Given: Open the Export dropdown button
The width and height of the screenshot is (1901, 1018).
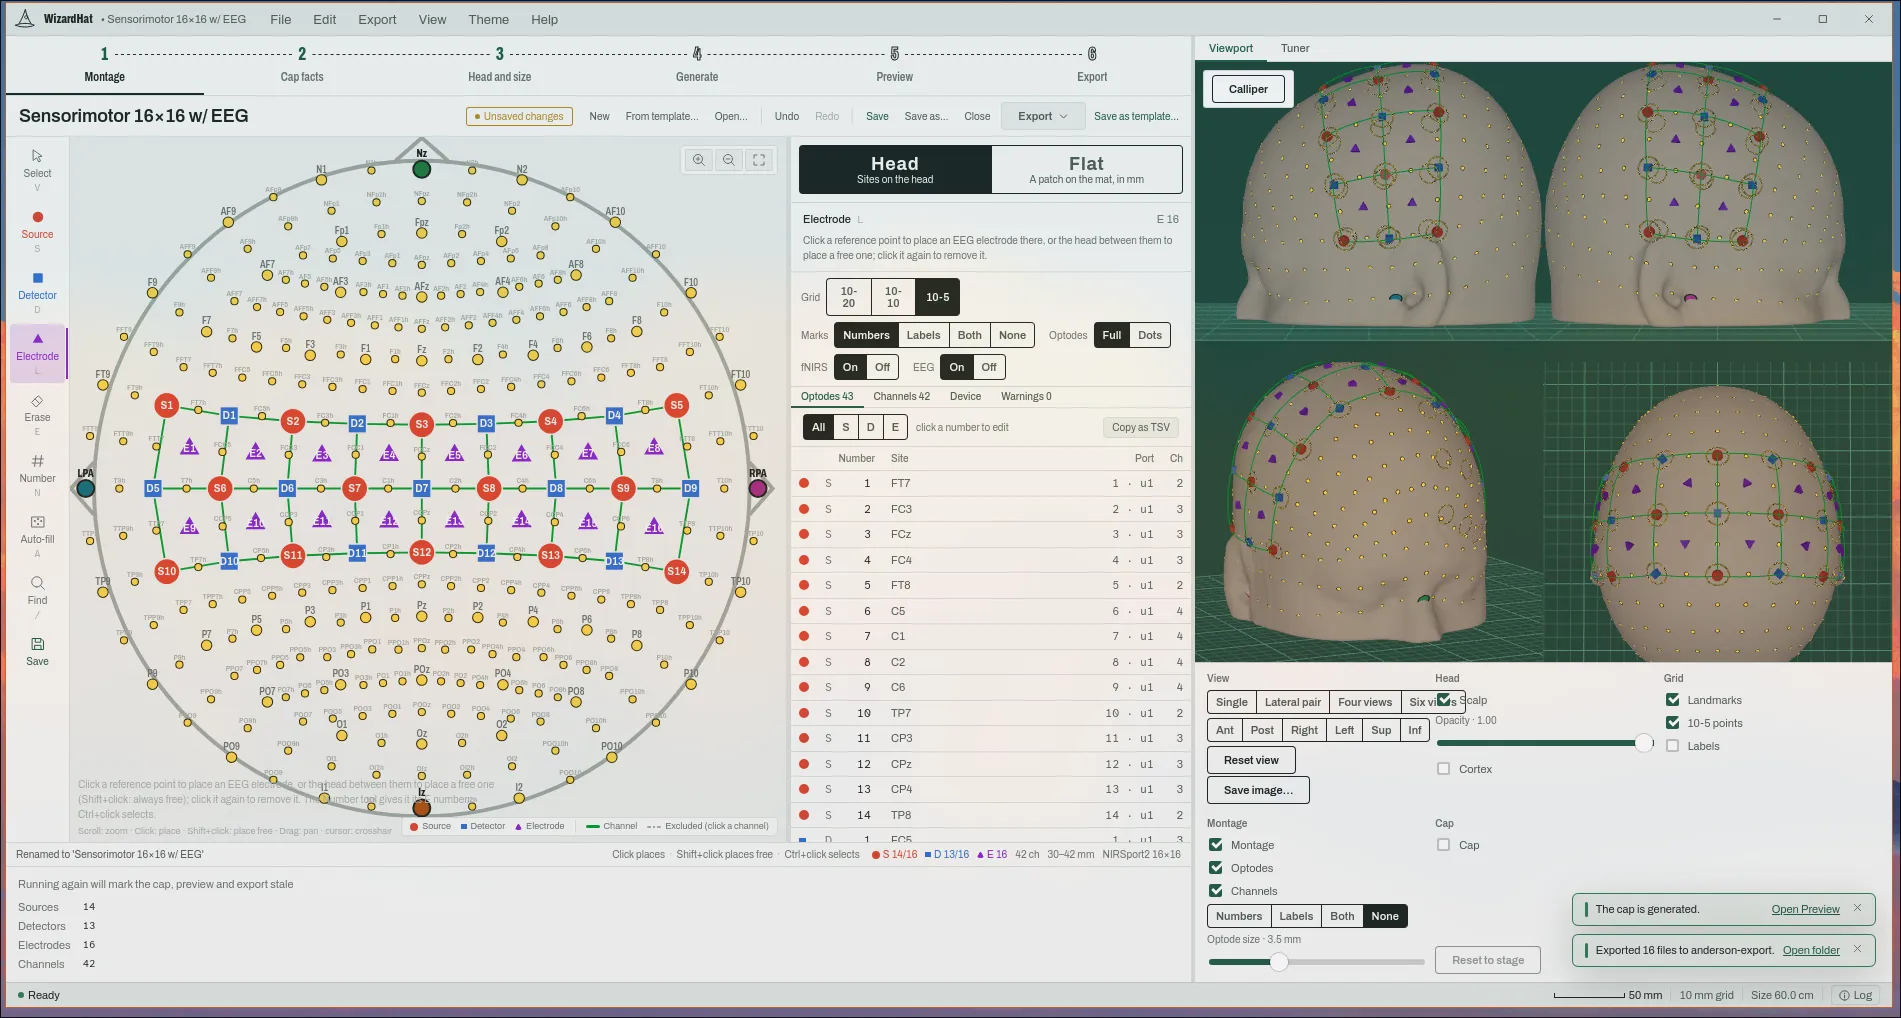Looking at the screenshot, I should (1043, 116).
